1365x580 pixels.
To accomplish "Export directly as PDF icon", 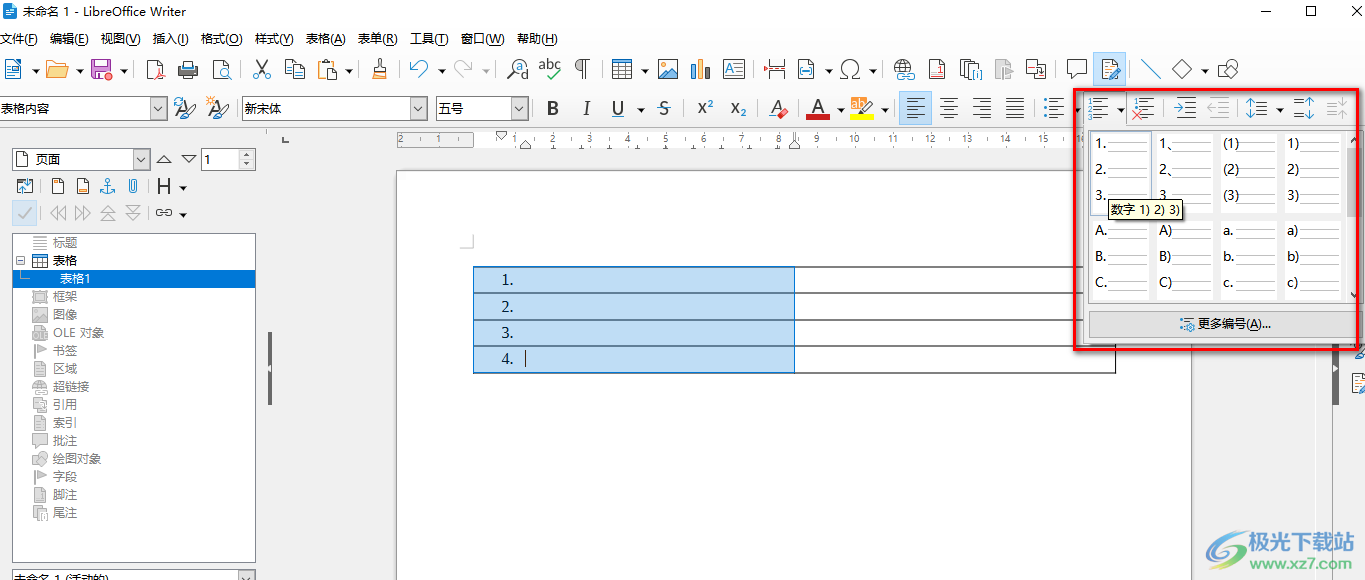I will [155, 69].
